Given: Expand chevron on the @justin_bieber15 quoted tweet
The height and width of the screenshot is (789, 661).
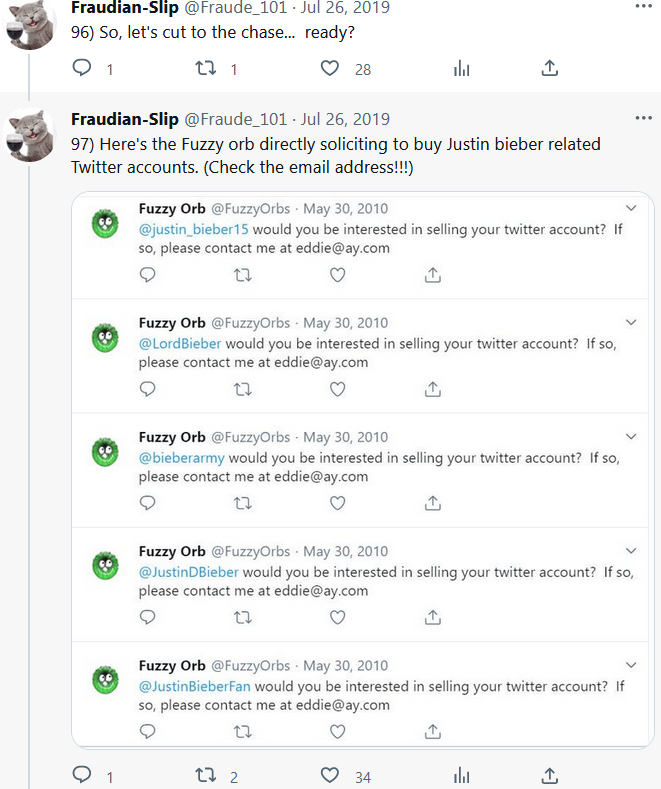Looking at the screenshot, I should [631, 208].
